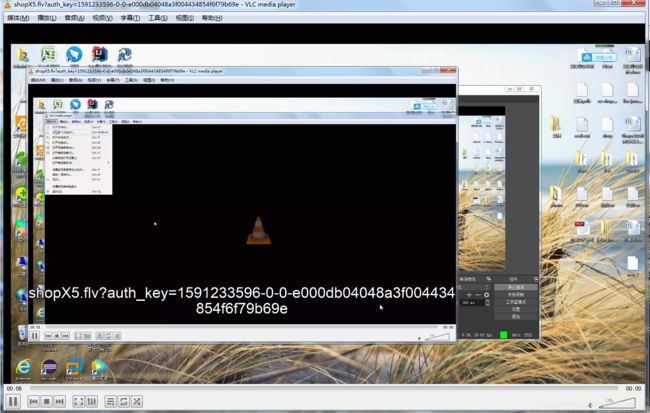
Task: Click the 00:06 elapsed time label
Action: point(14,389)
